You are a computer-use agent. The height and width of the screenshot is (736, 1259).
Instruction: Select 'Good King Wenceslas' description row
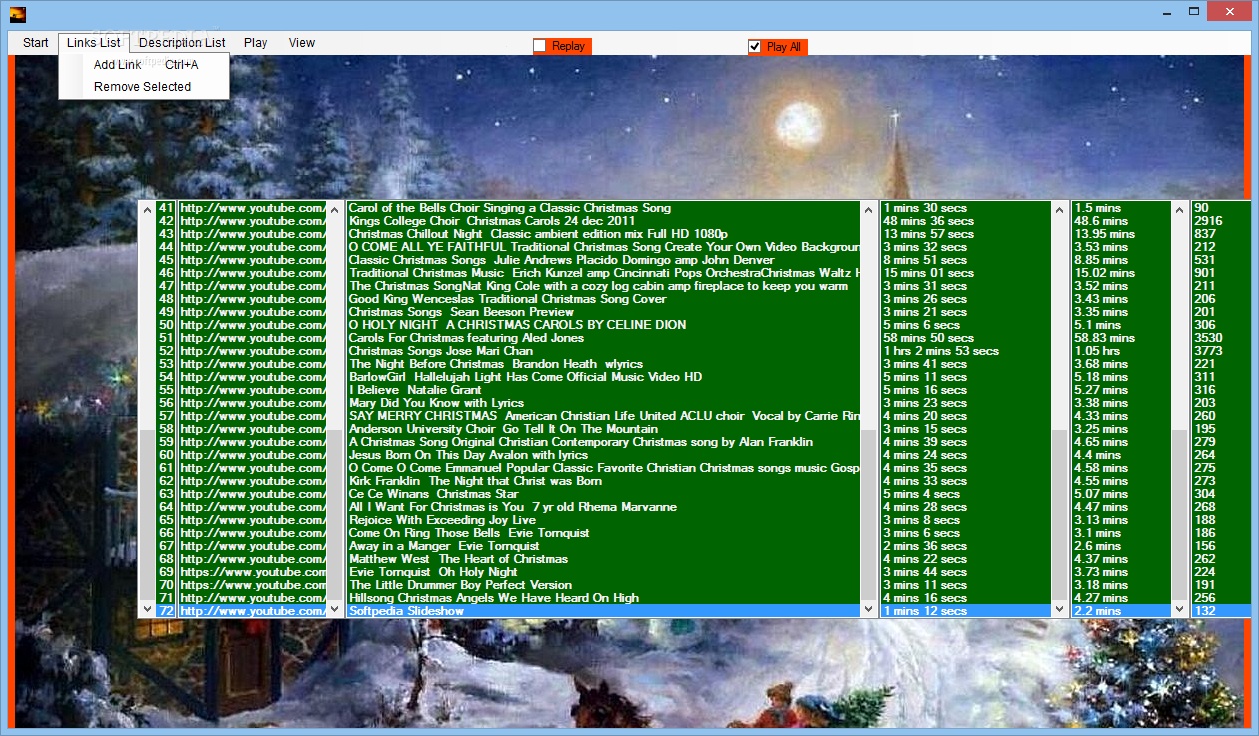point(603,299)
